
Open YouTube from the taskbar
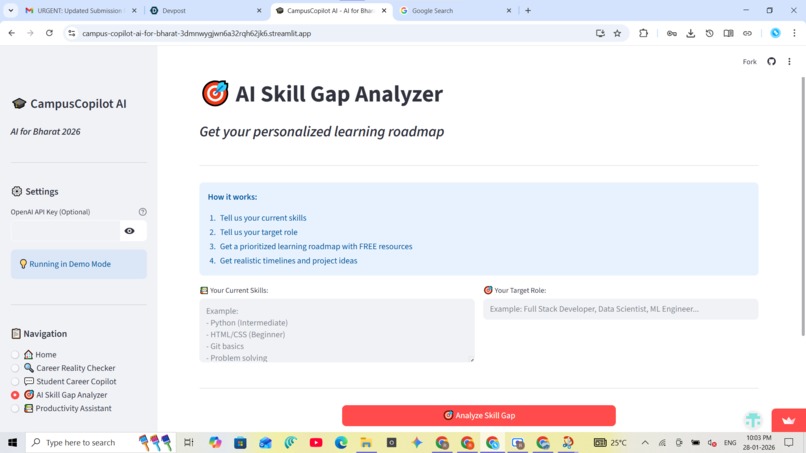[x=316, y=442]
